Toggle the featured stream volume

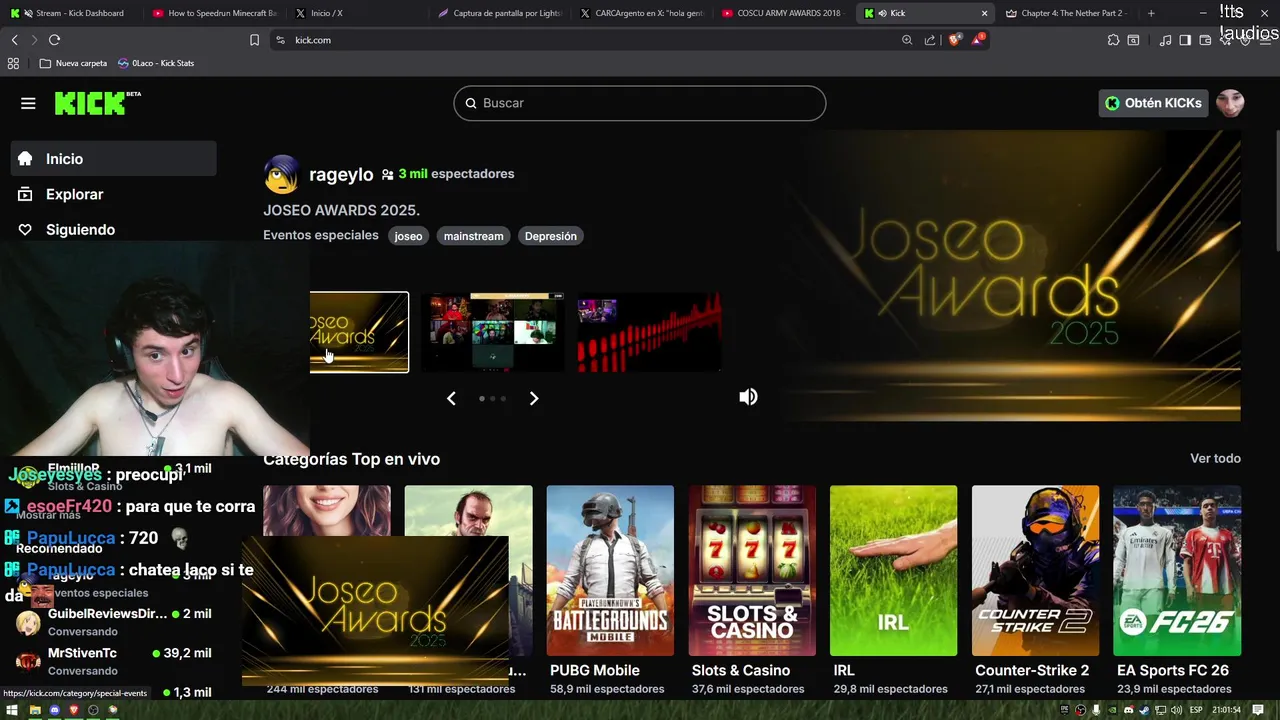(748, 397)
